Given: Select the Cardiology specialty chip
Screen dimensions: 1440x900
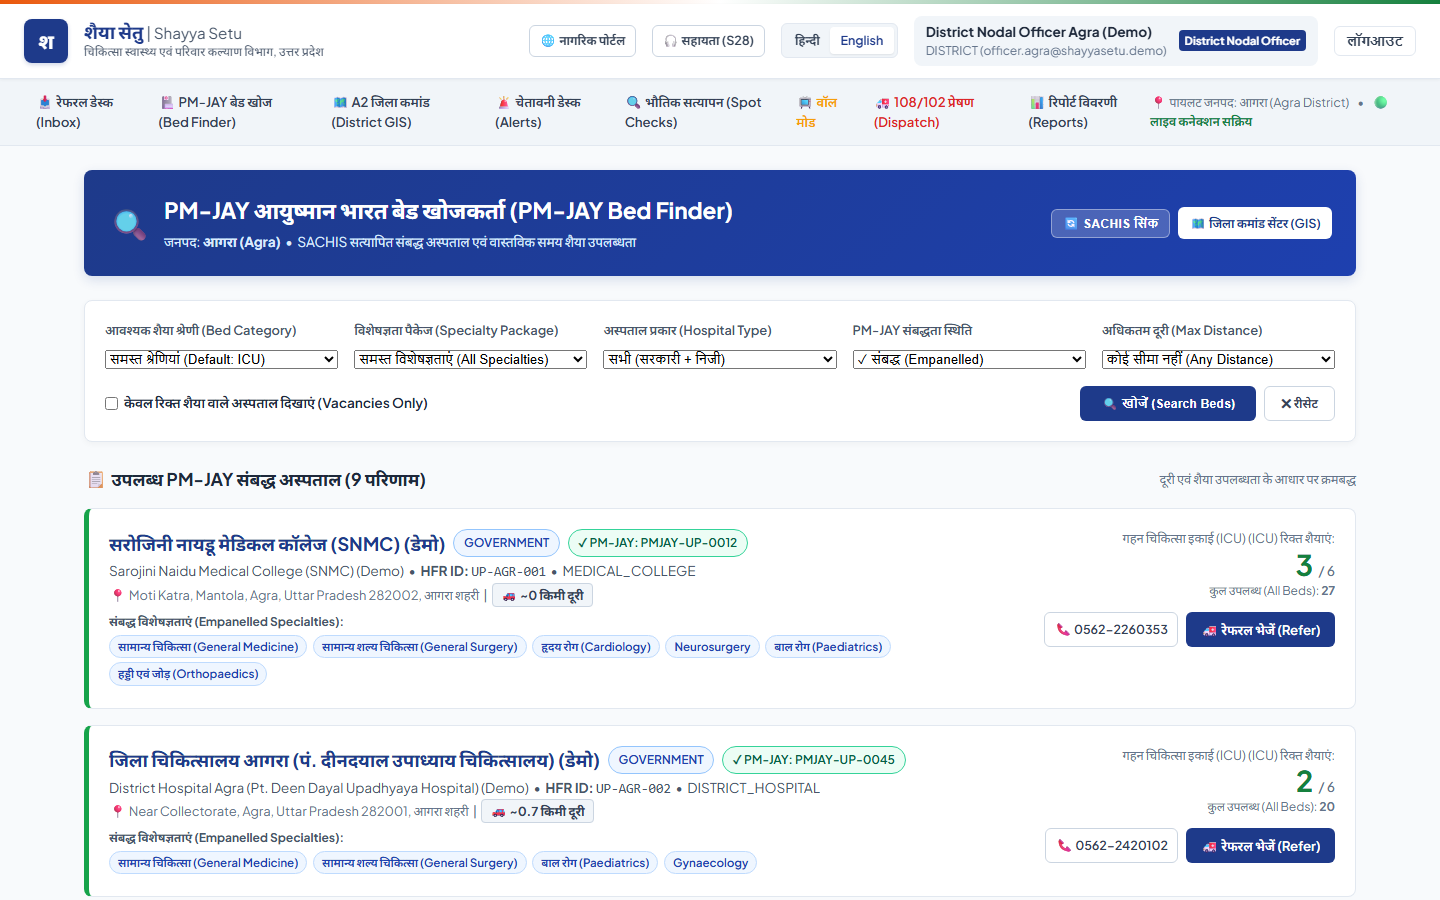Looking at the screenshot, I should click(596, 647).
